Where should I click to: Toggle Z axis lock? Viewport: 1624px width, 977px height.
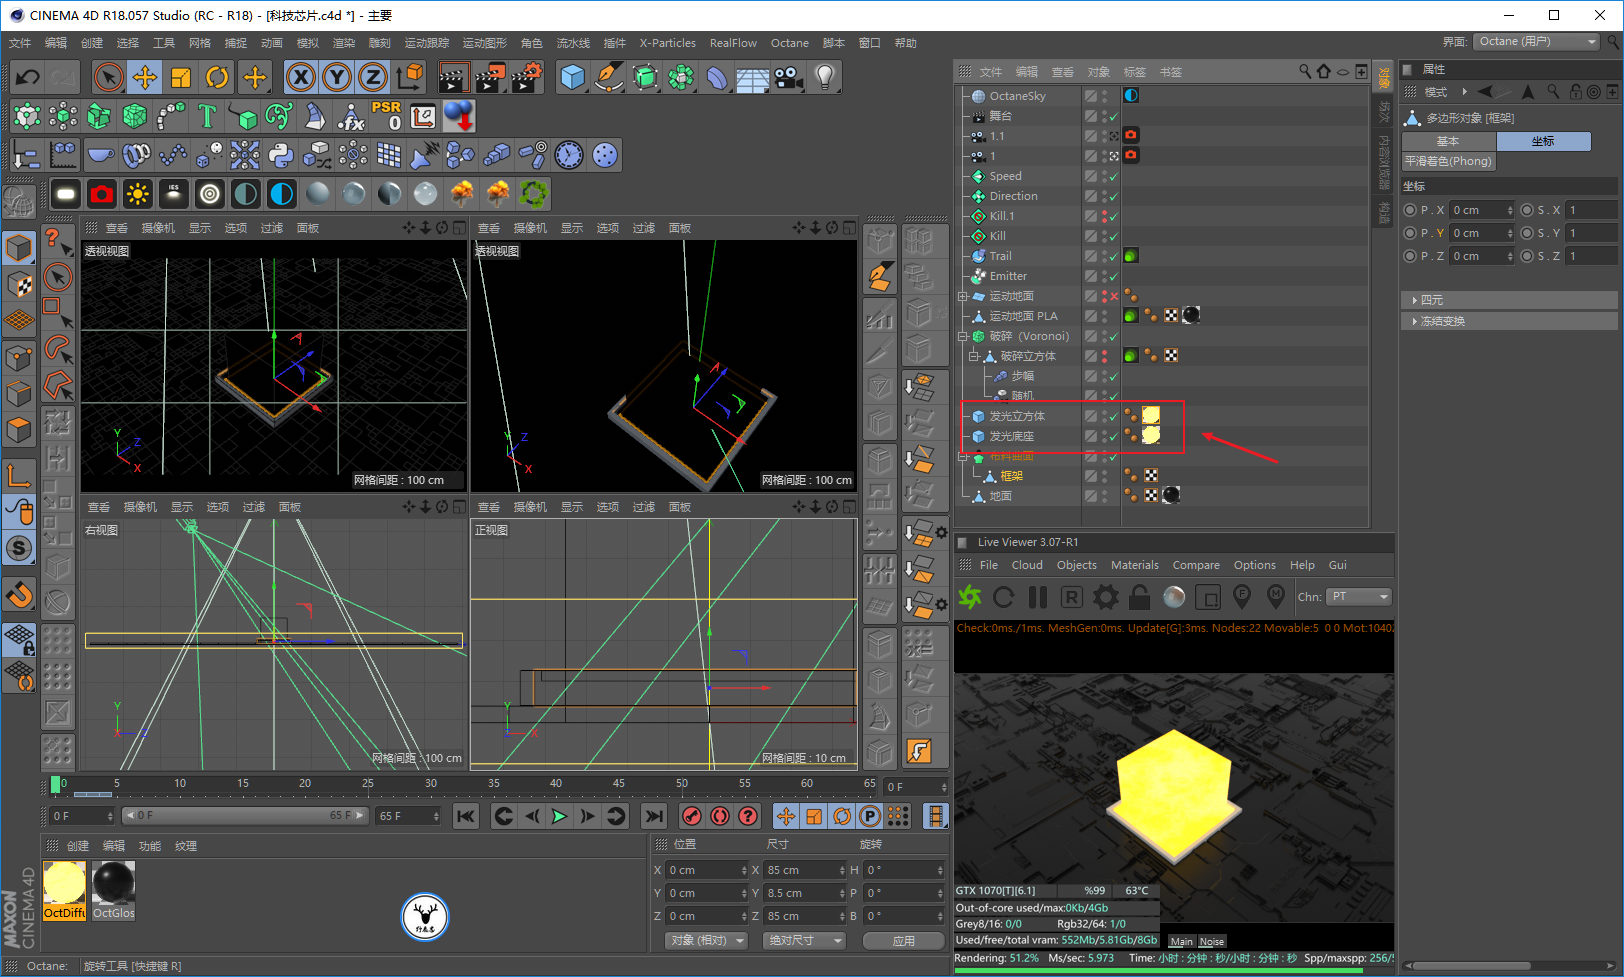373,77
